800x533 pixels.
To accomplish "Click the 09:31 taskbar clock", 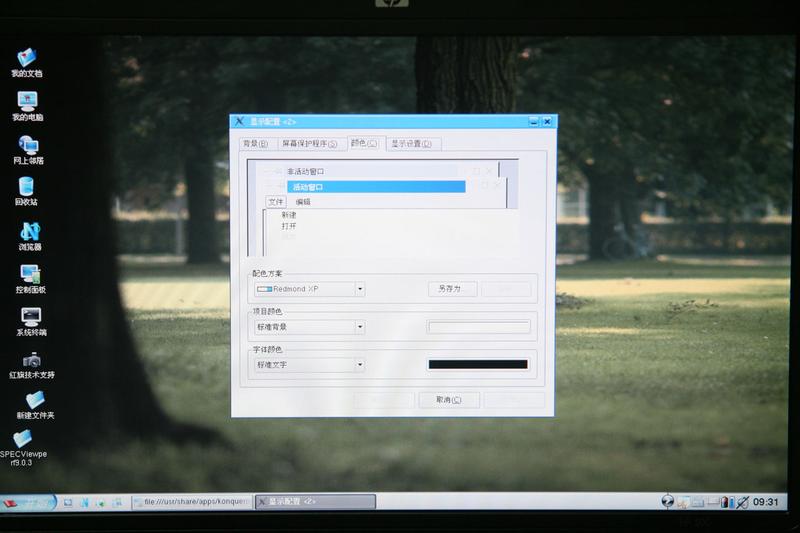I will (766, 502).
